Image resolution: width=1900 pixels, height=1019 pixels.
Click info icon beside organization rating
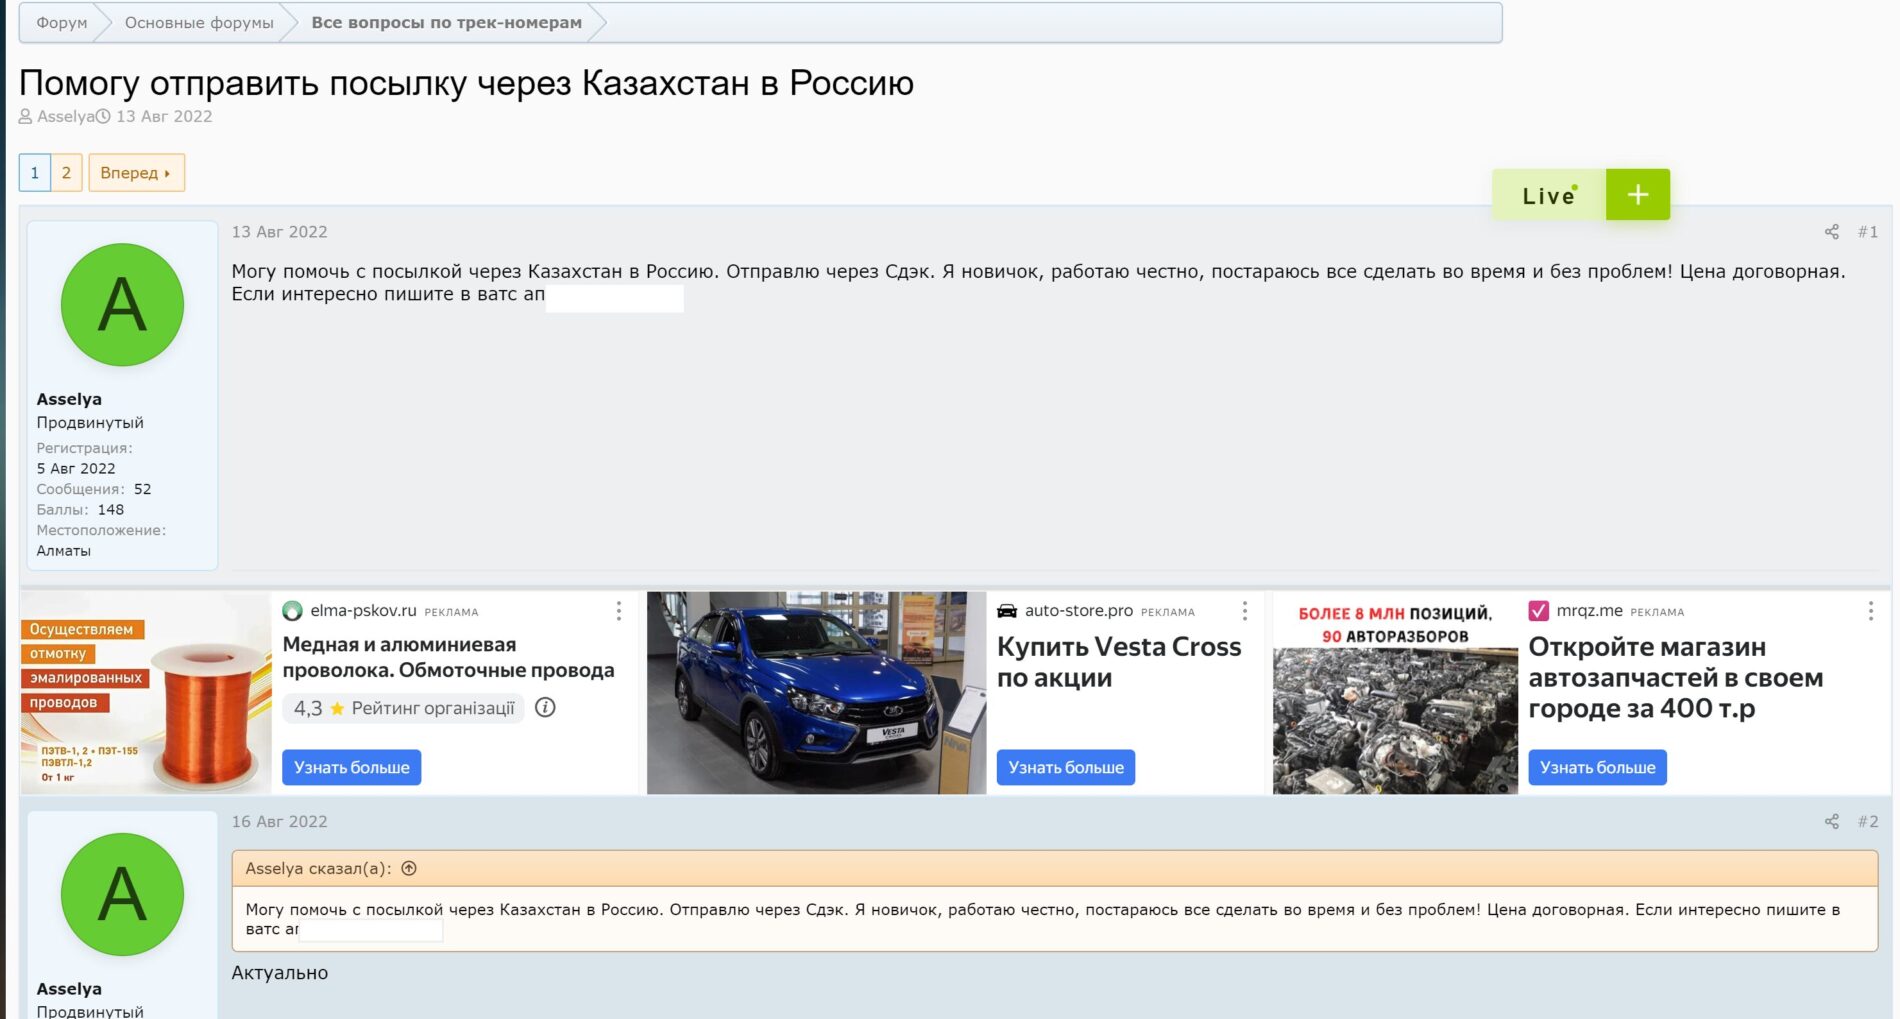(x=545, y=708)
